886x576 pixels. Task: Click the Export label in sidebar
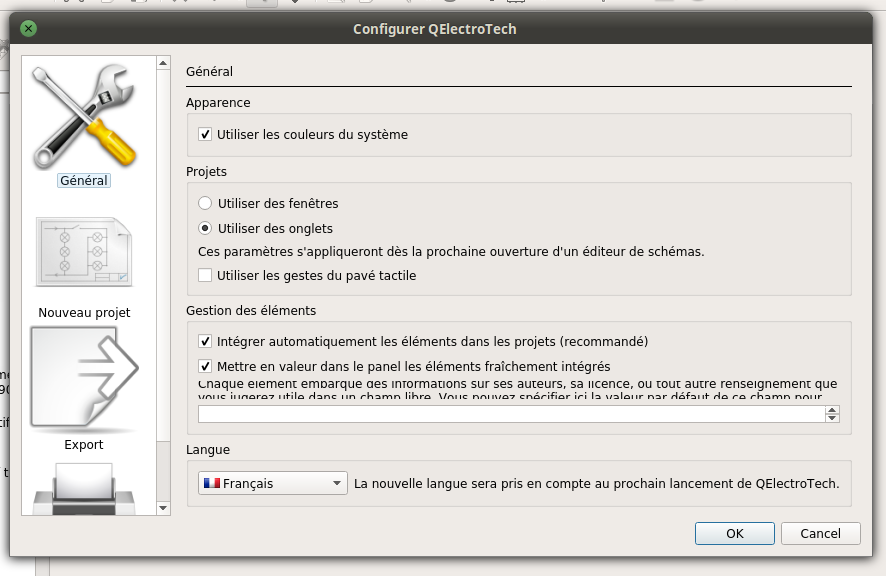click(x=84, y=445)
